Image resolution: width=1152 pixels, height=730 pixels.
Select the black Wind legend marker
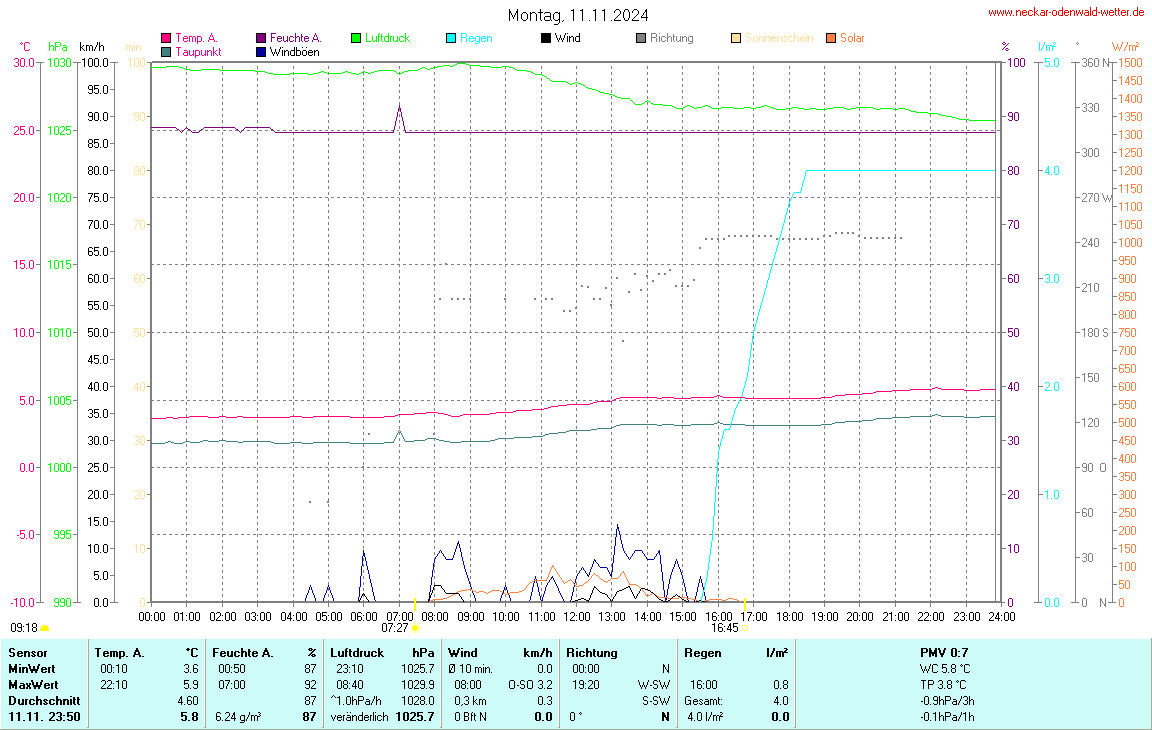[546, 38]
